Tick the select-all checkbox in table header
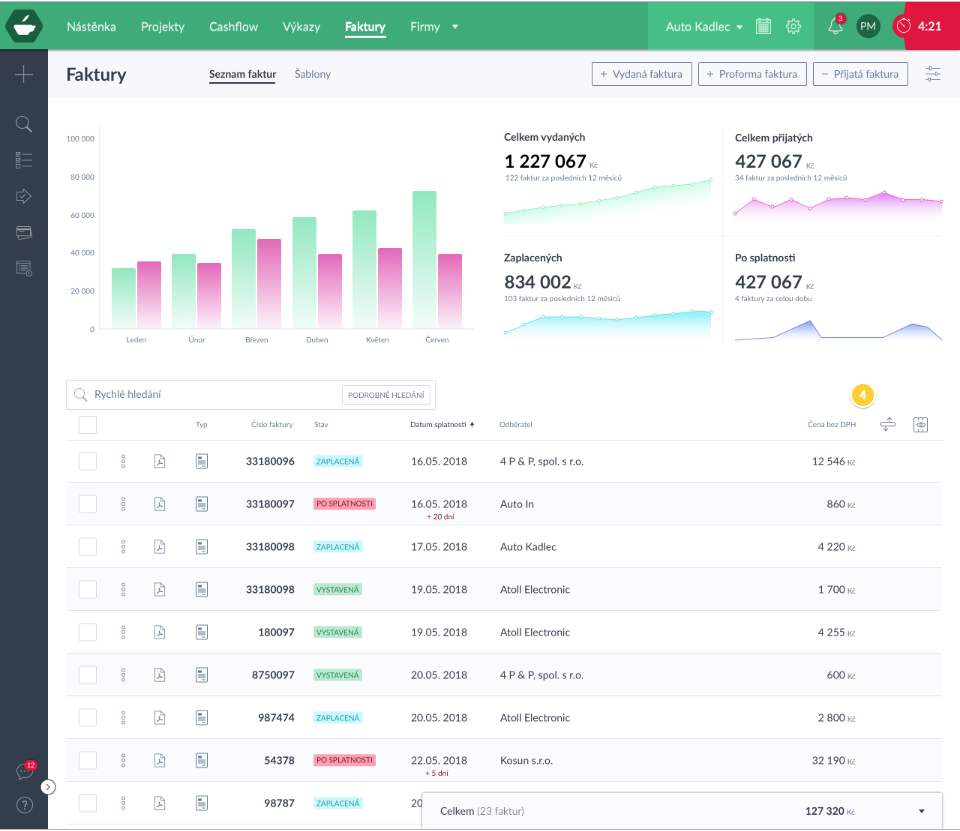This screenshot has height=831, width=960. coord(88,424)
